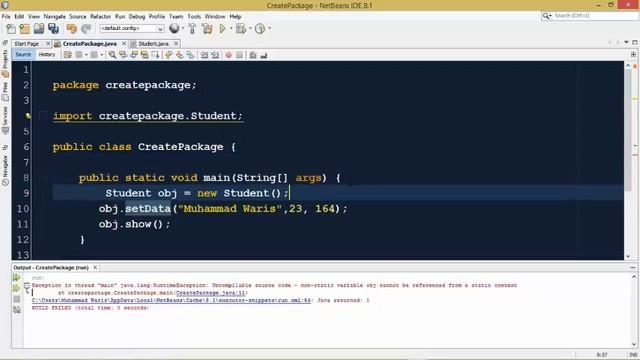Screen dimensions: 640x360
Task: Click Previous Bookmark icon
Action: (x=169, y=55)
